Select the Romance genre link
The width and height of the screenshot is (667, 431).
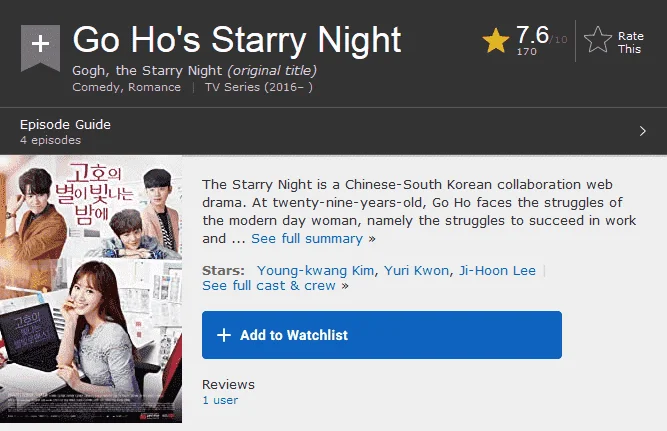(154, 87)
